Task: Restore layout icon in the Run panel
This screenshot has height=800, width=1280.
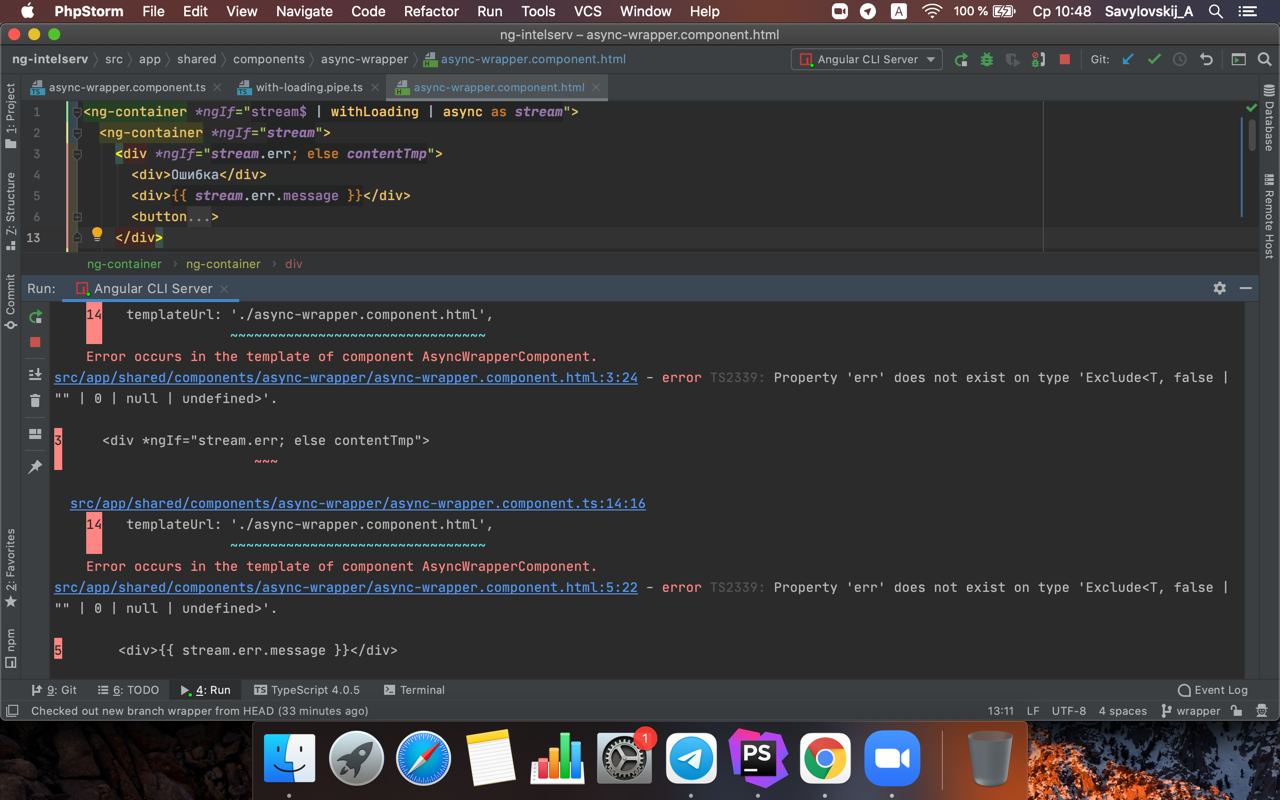Action: pyautogui.click(x=35, y=434)
